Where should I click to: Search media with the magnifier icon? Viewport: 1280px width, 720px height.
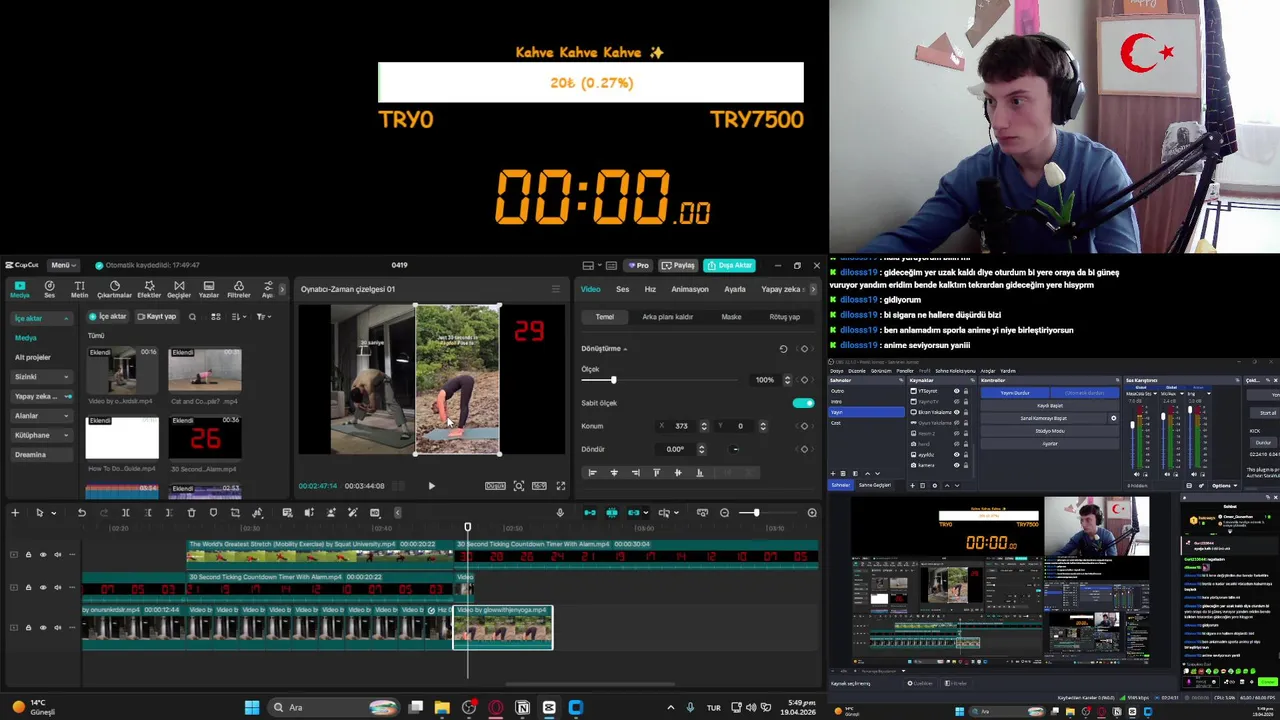192,317
